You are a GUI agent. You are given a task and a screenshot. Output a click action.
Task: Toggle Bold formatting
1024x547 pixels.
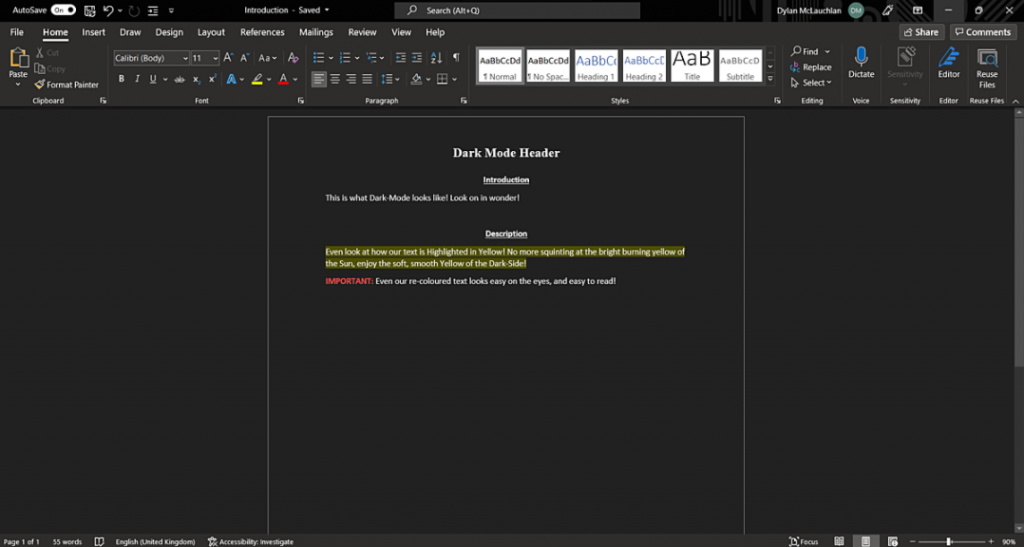pos(121,80)
